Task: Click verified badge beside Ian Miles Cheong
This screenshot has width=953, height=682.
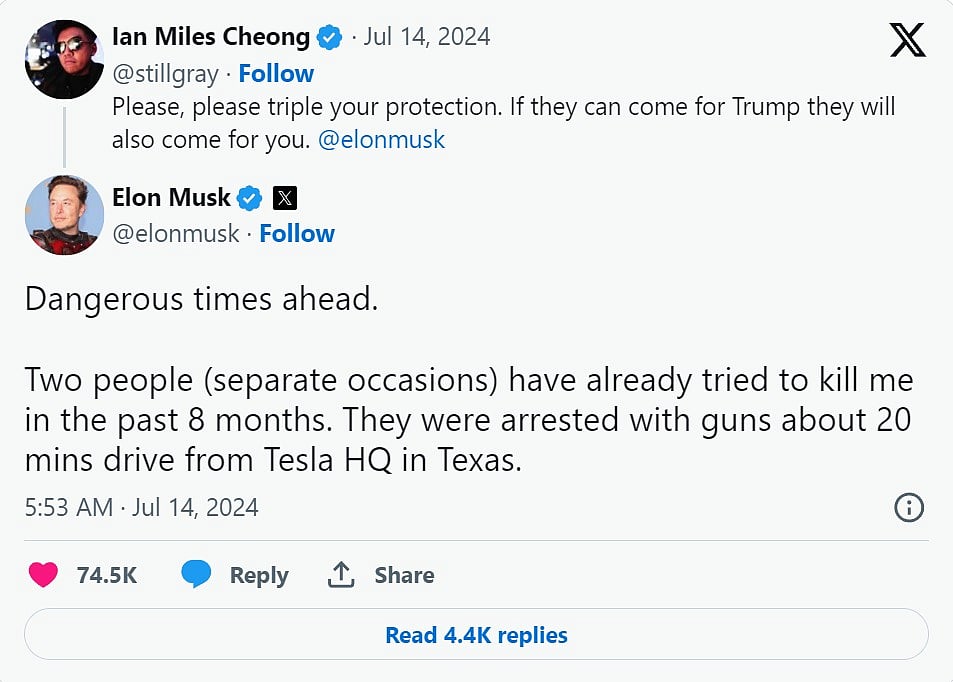Action: 329,38
